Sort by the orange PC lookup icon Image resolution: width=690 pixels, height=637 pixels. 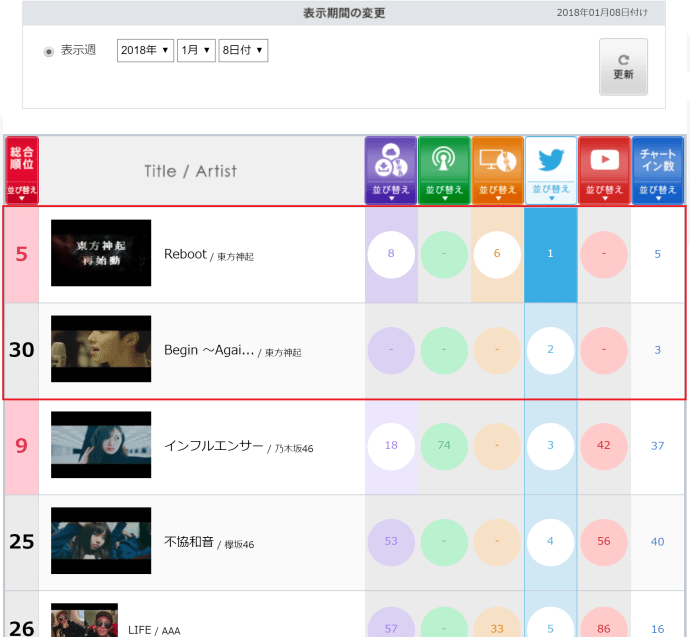497,170
